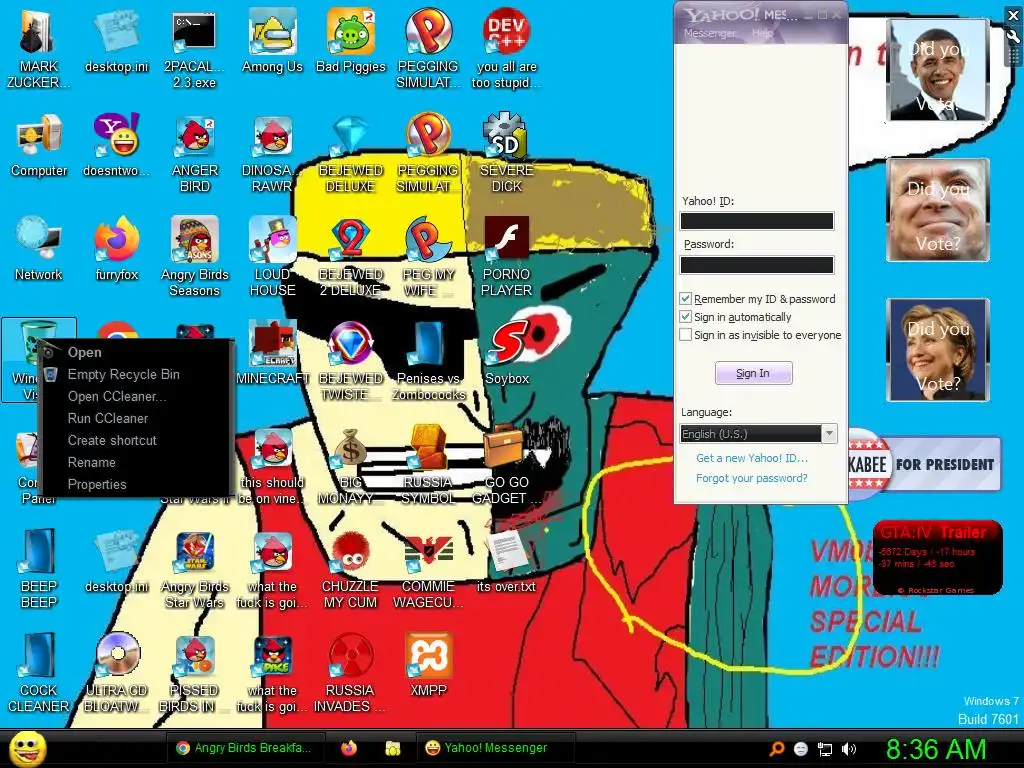Image resolution: width=1024 pixels, height=768 pixels.
Task: Select the RUSSIA SYMBOL desktop icon
Action: tap(428, 464)
